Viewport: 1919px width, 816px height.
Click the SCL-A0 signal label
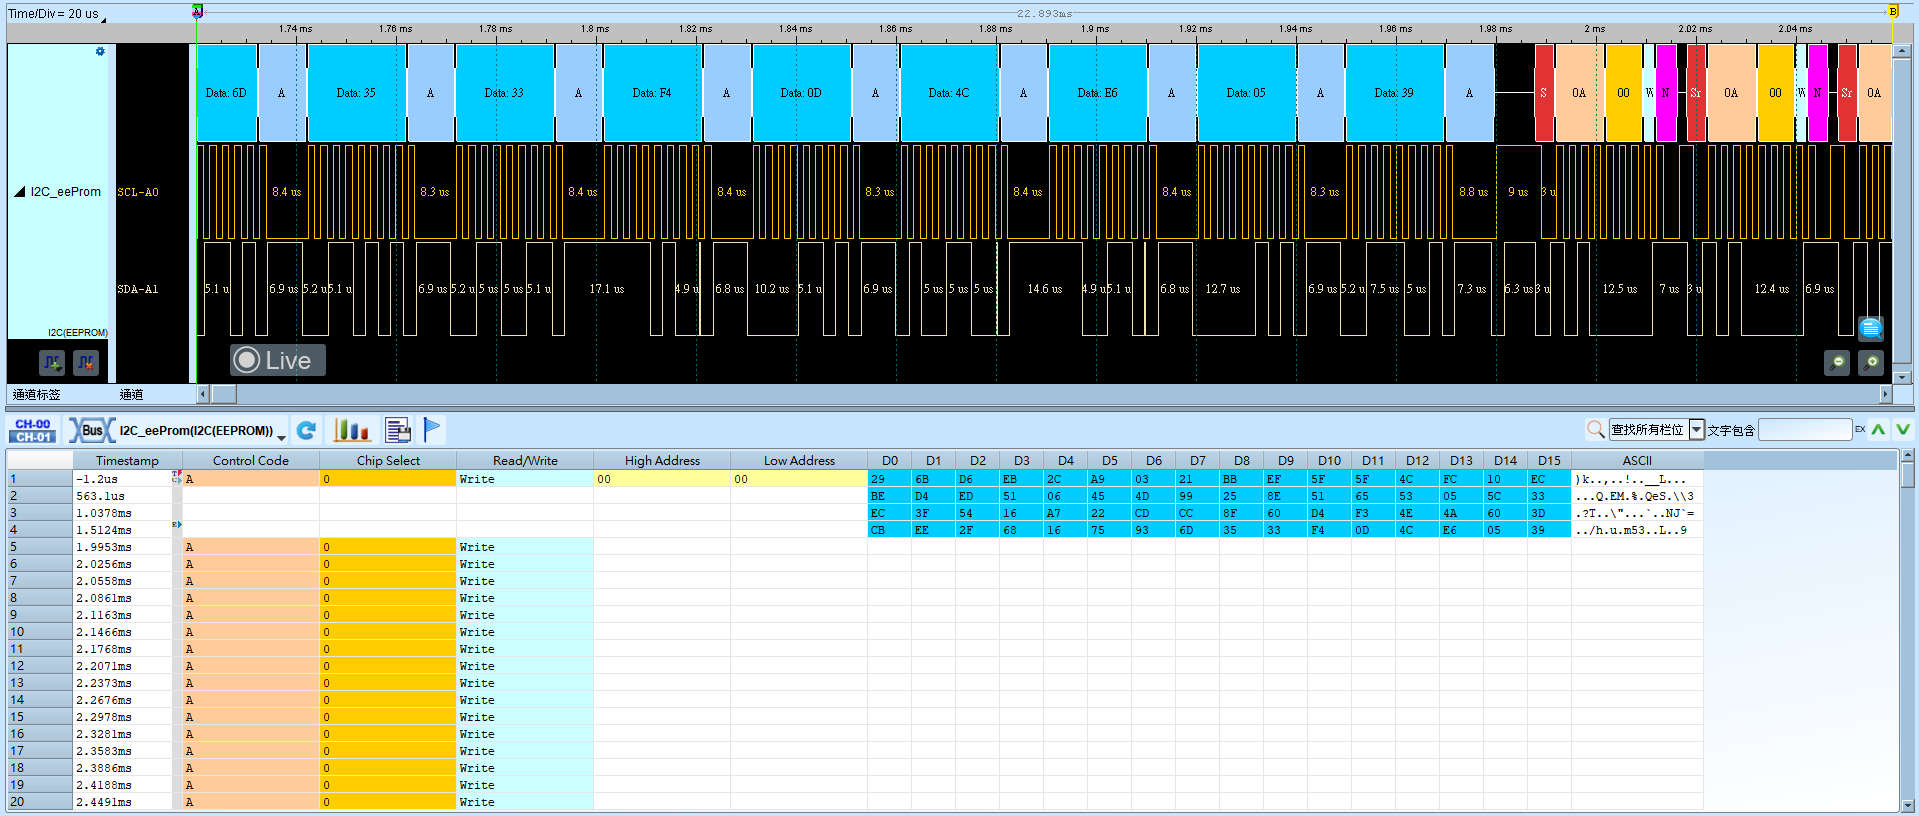click(138, 192)
